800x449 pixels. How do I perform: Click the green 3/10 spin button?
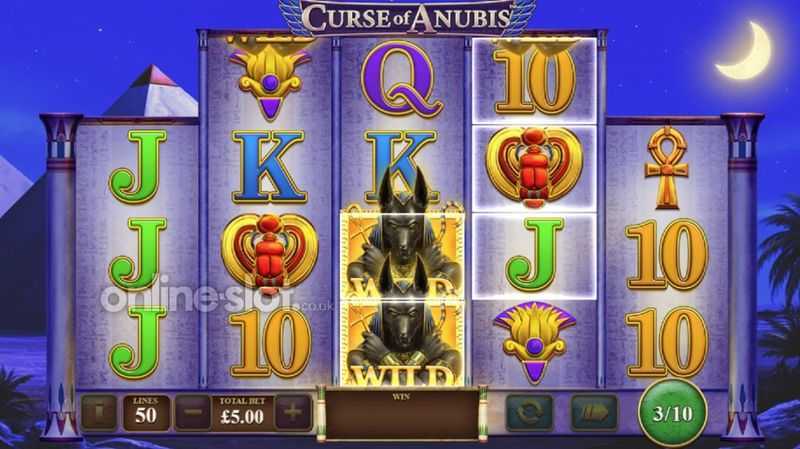(673, 413)
